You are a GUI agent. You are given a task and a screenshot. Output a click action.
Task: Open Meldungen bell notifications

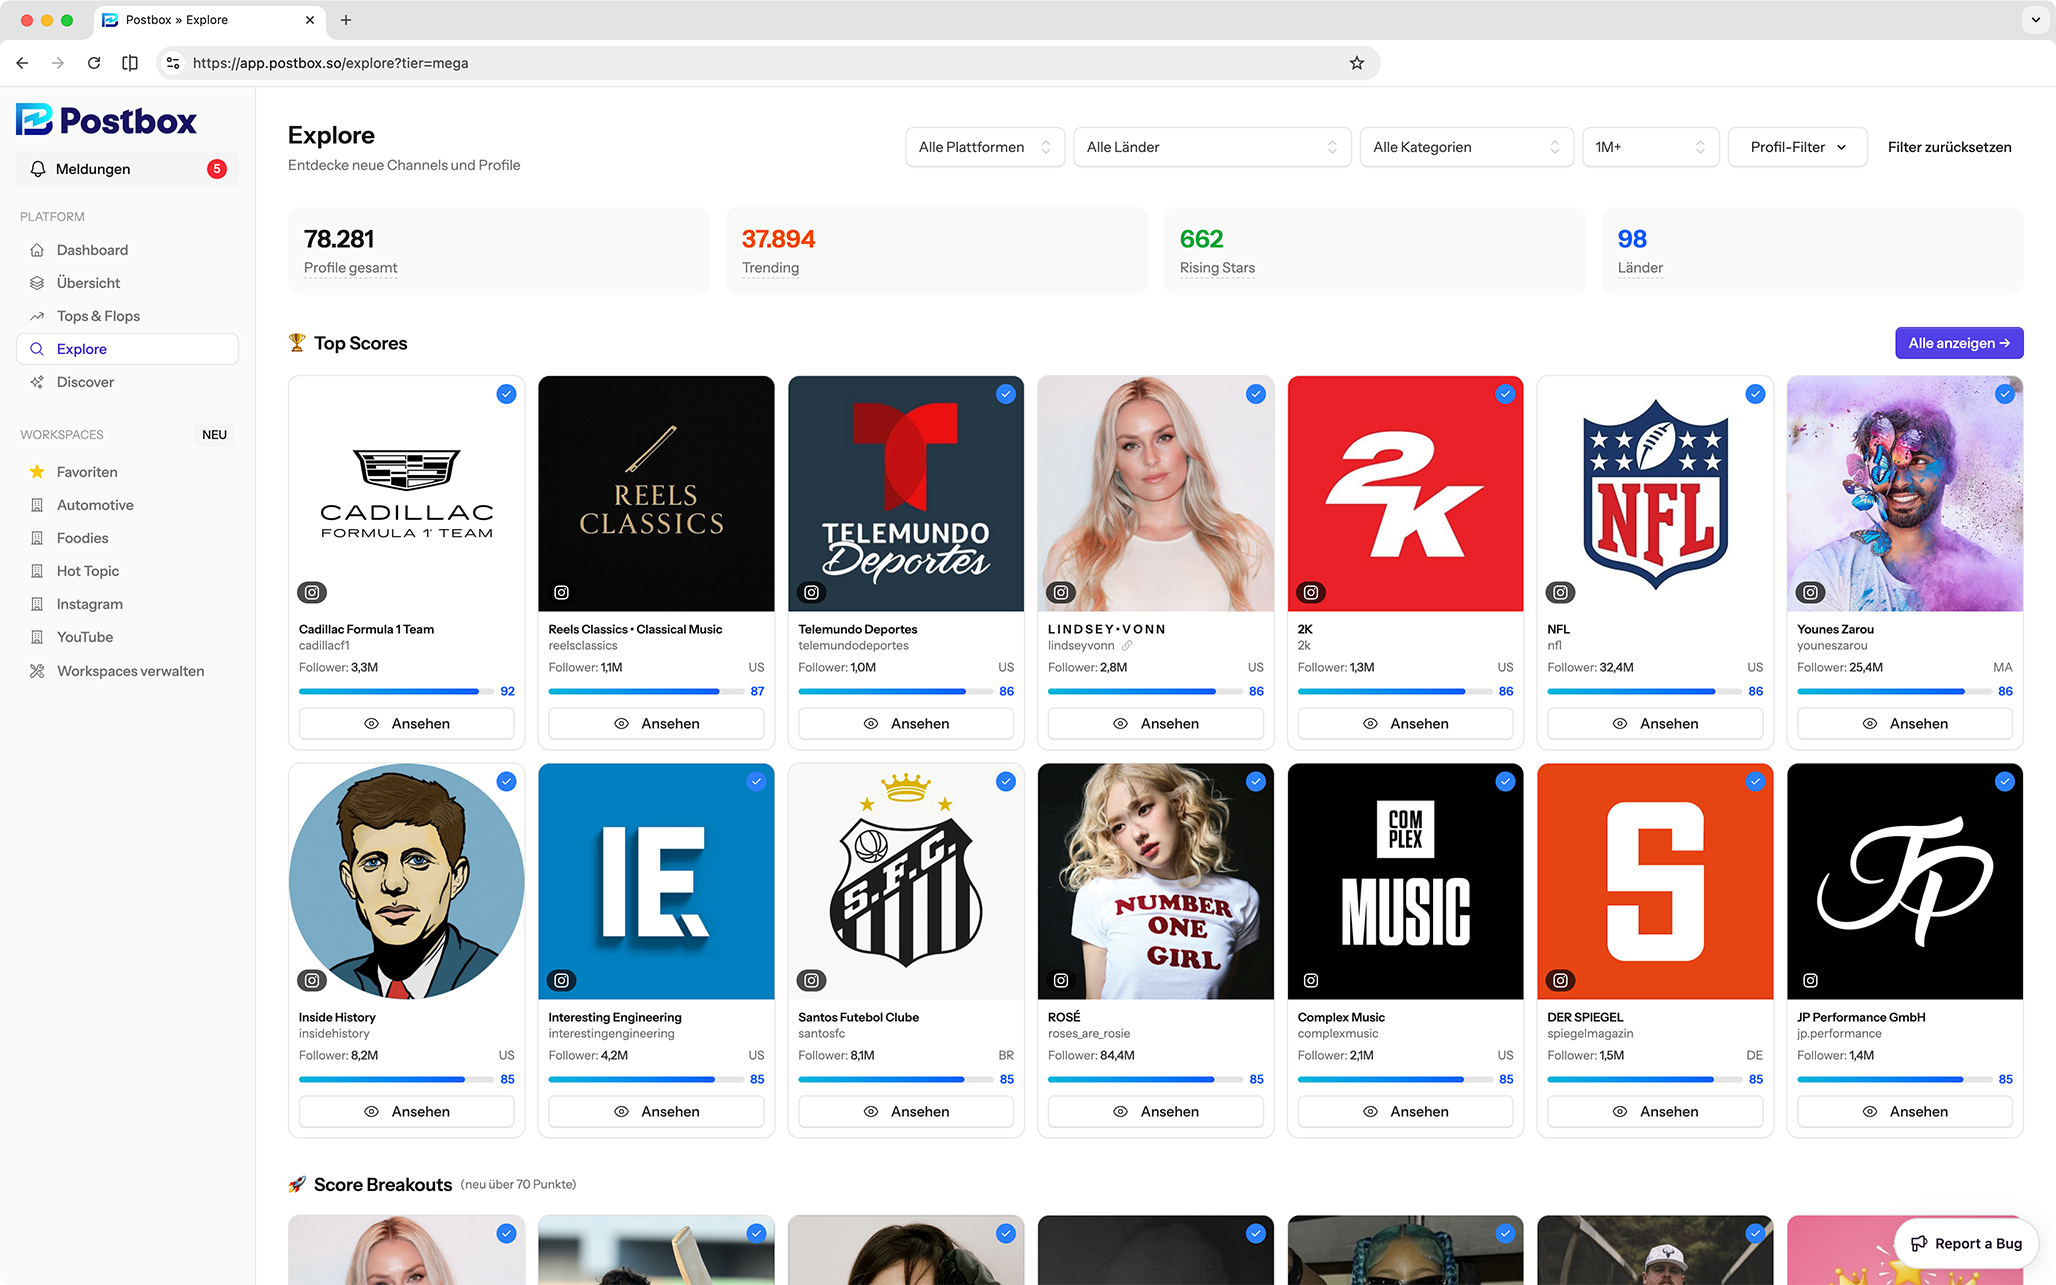[127, 169]
